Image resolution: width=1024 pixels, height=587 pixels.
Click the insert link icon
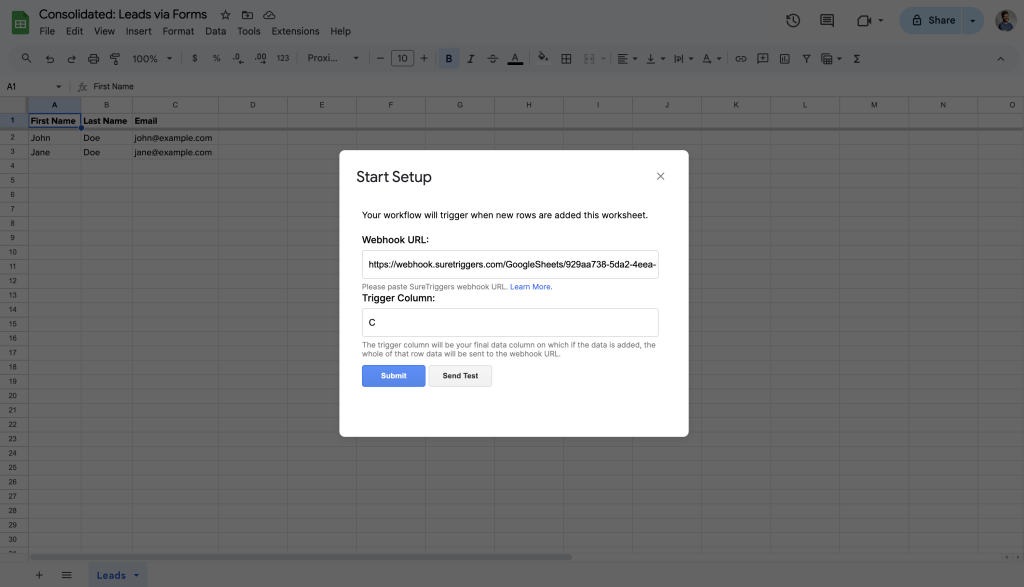[741, 59]
